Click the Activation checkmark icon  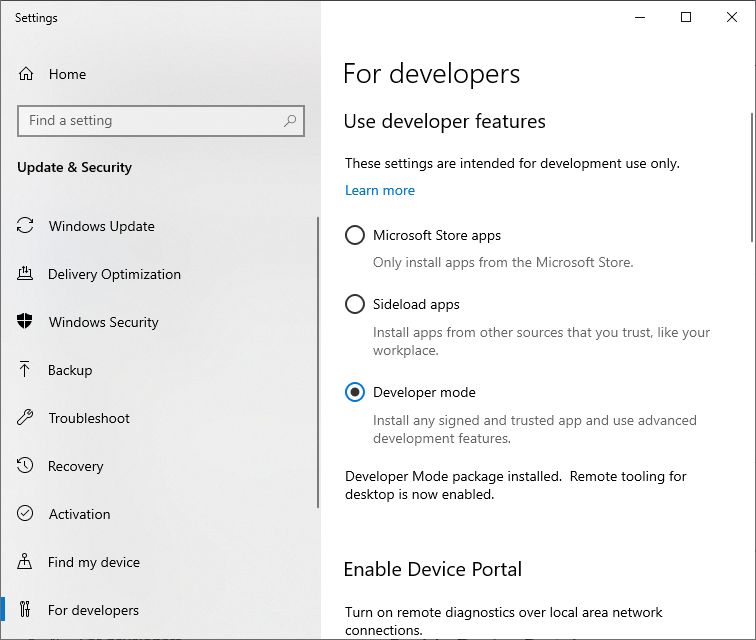[x=26, y=514]
